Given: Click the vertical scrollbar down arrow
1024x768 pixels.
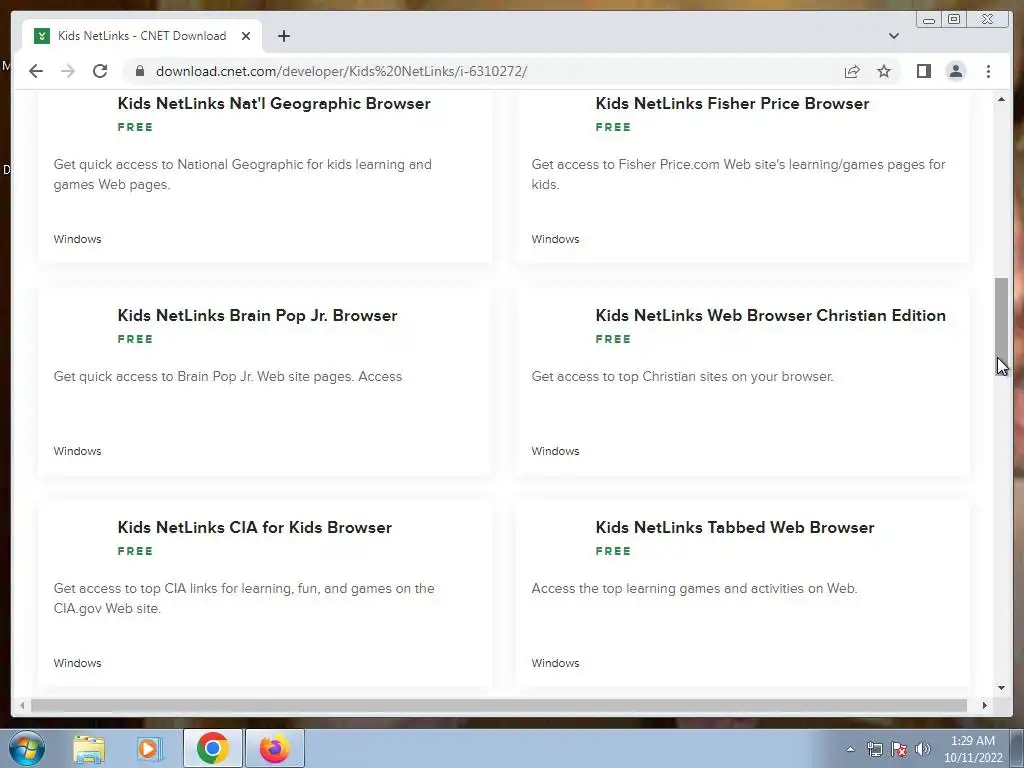Looking at the screenshot, I should pyautogui.click(x=1001, y=688).
